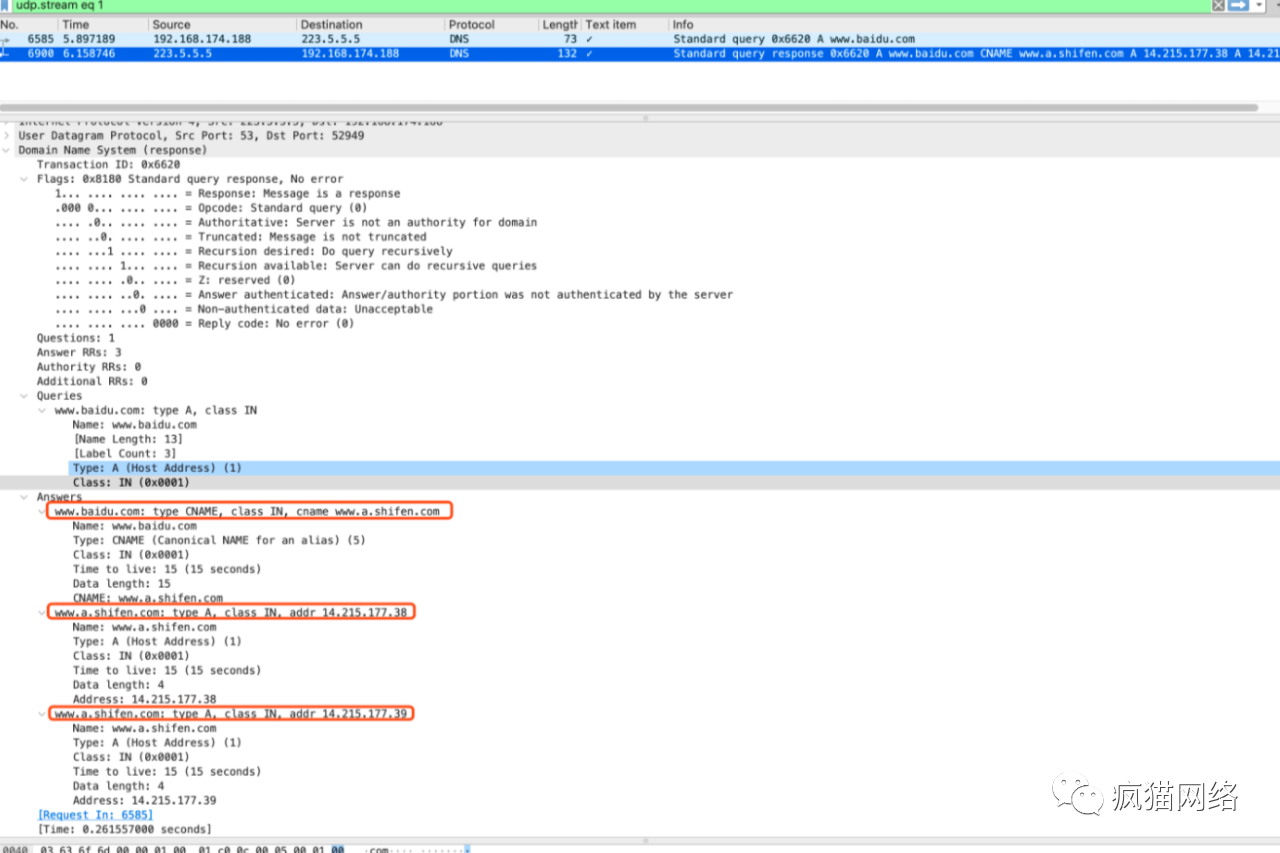Click the packet list horizontal scrollbar
Screen dimensions: 1280x853
(x=628, y=107)
